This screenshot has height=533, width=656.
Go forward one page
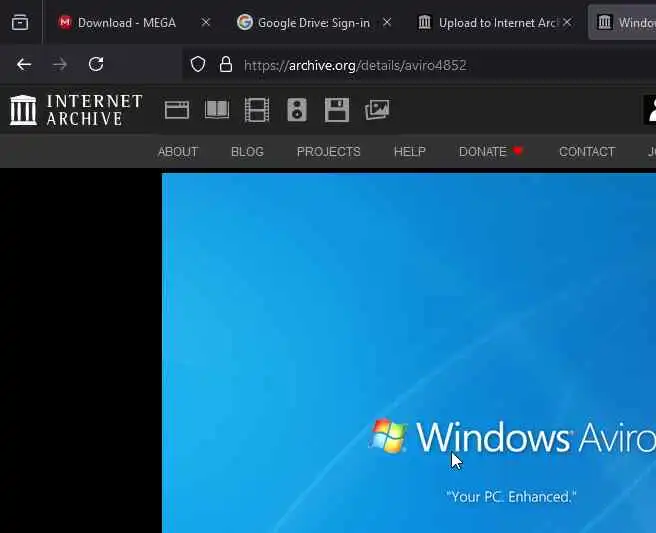click(60, 64)
